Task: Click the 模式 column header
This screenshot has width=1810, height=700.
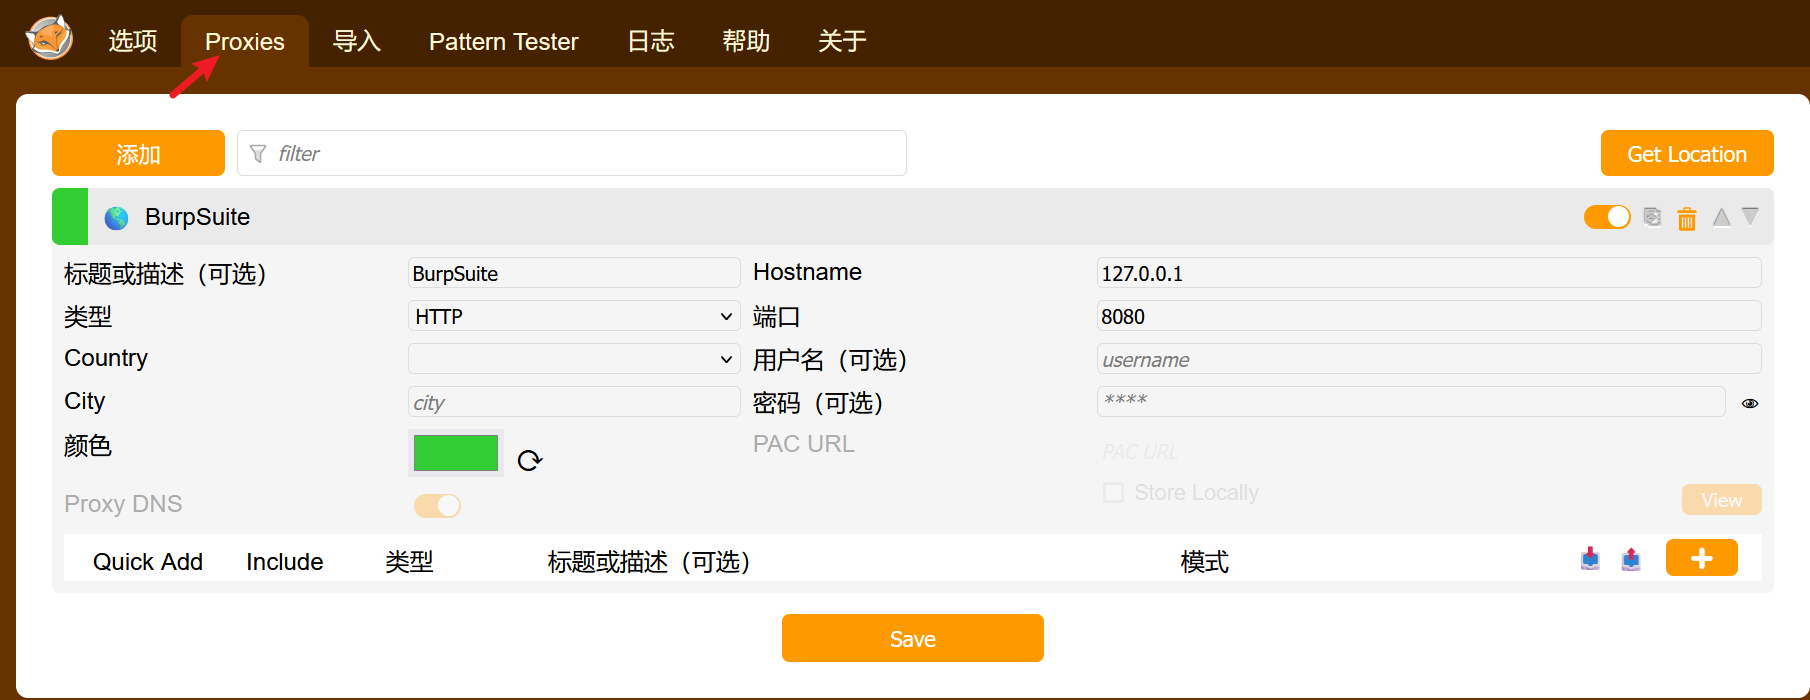Action: (x=1204, y=562)
